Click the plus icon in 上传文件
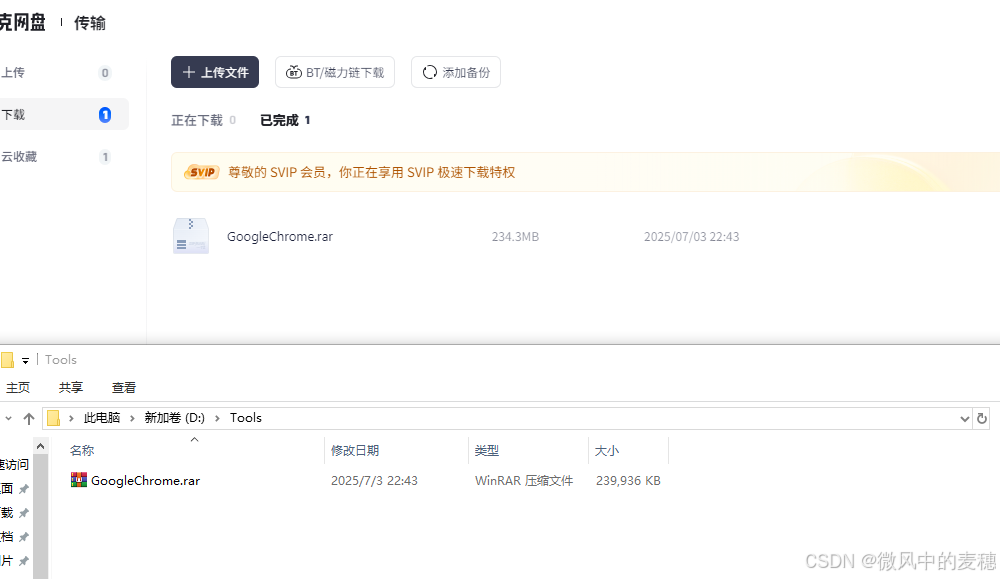Screen dimensions: 1000x579 [x=189, y=72]
